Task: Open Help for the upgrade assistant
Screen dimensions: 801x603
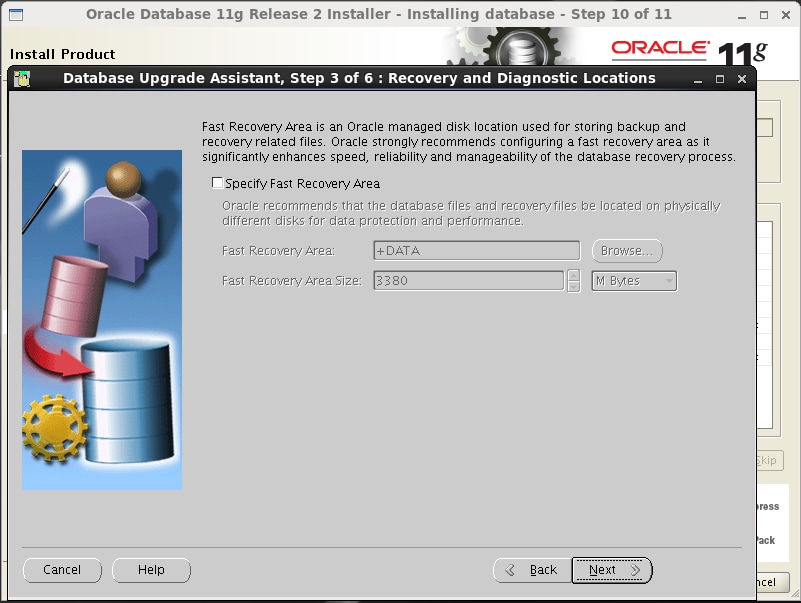Action: (x=151, y=570)
